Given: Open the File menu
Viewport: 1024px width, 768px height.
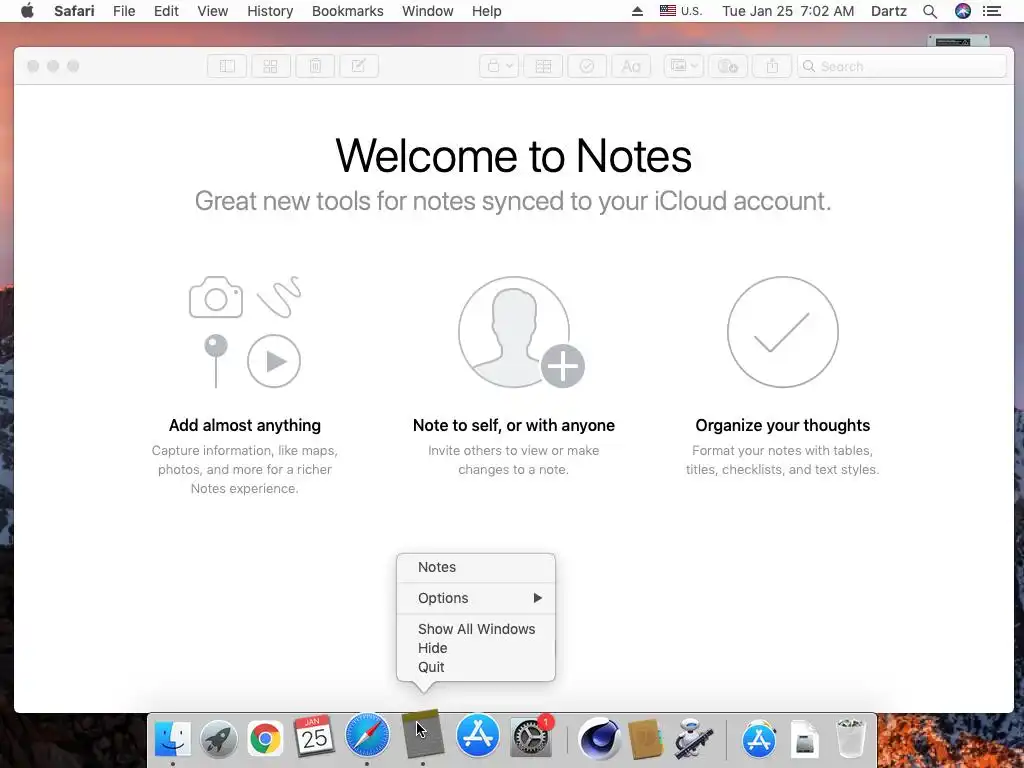Looking at the screenshot, I should (124, 11).
